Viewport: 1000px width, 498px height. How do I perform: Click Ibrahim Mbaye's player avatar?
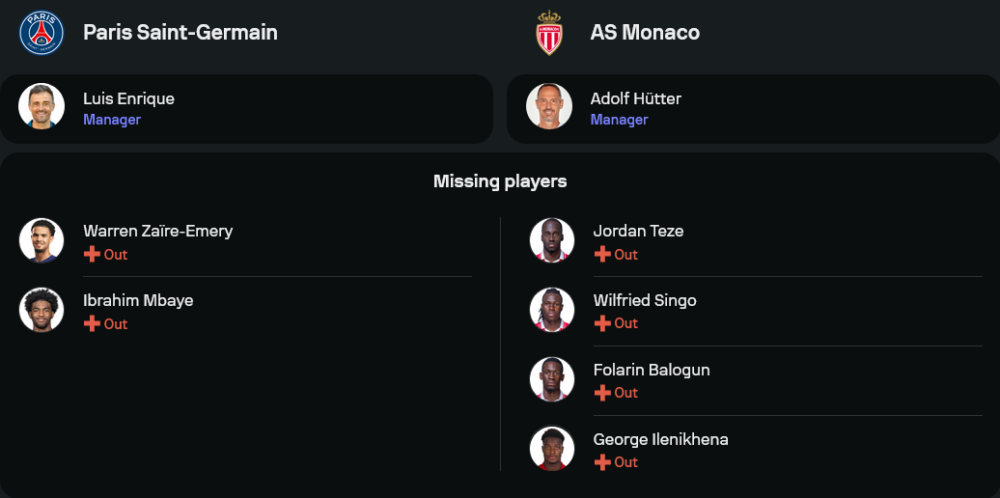pyautogui.click(x=41, y=310)
